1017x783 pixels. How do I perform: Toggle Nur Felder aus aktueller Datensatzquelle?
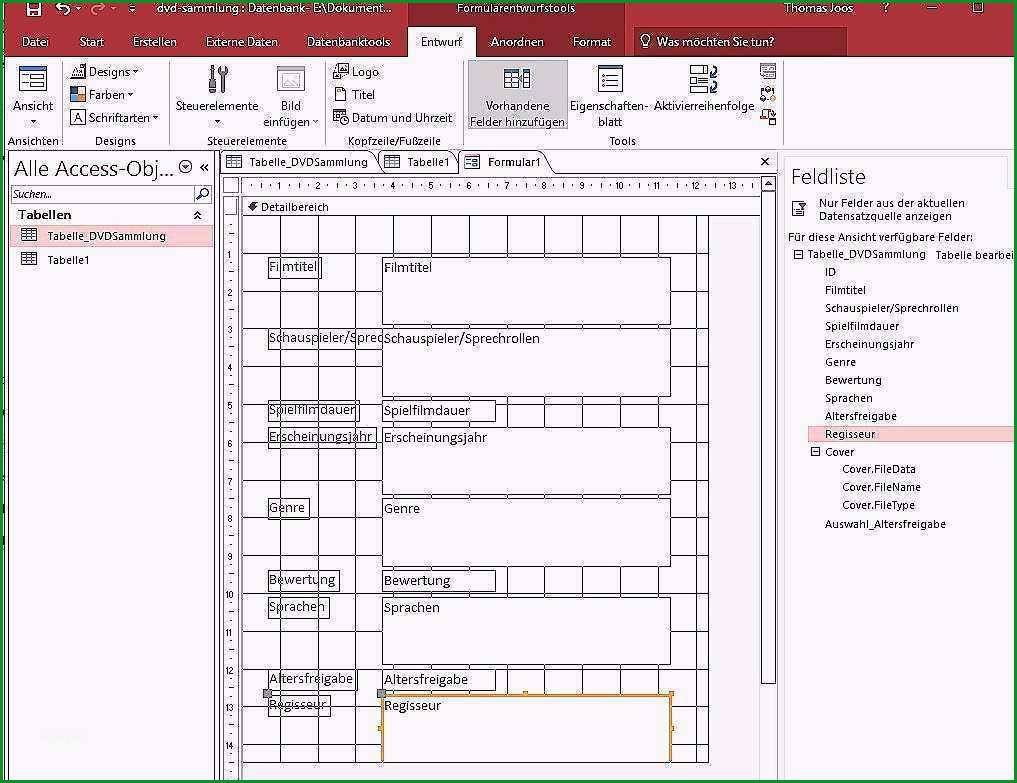coord(799,209)
